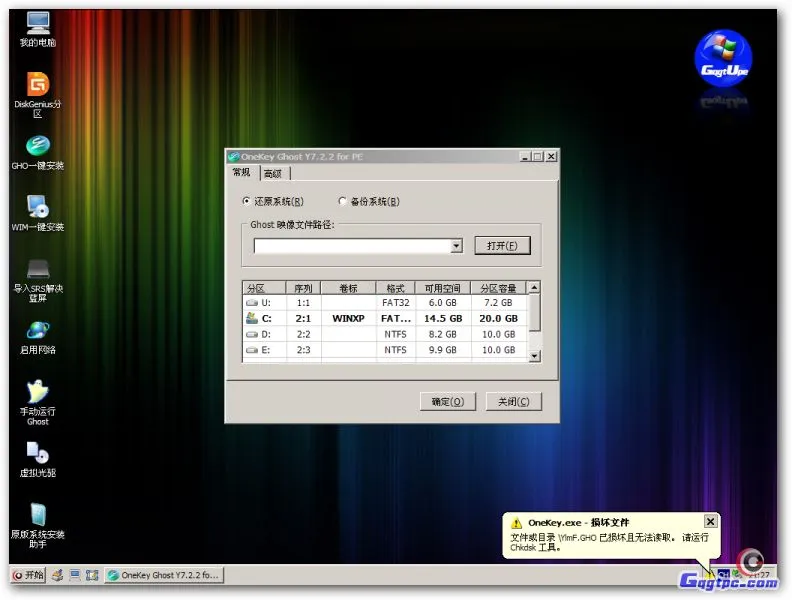This screenshot has width=792, height=600.
Task: Click partition list scroll down arrow
Action: click(534, 356)
